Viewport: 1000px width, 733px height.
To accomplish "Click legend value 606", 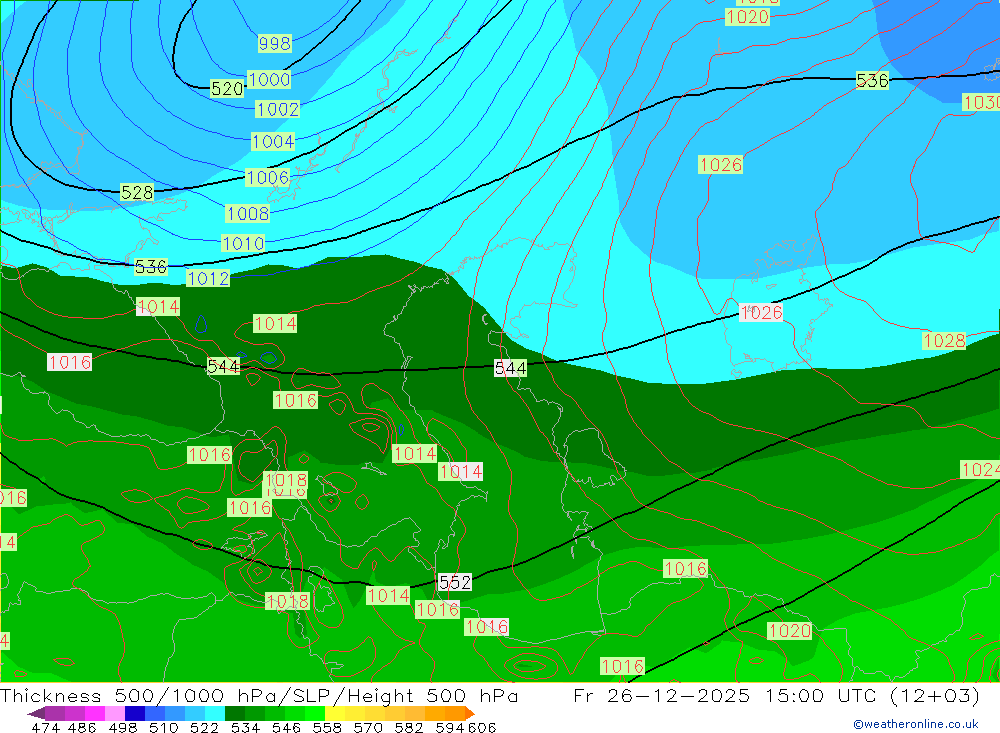I will (x=482, y=727).
